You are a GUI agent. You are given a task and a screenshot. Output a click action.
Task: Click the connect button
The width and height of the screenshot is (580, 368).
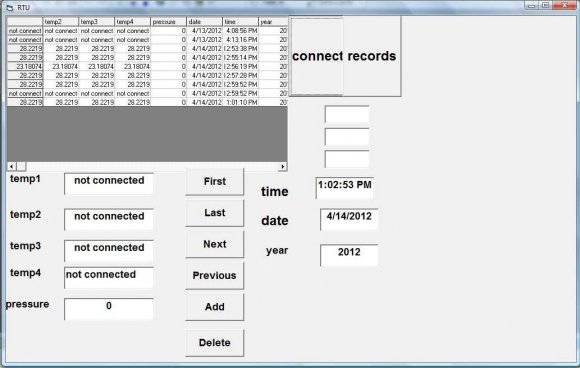[317, 56]
